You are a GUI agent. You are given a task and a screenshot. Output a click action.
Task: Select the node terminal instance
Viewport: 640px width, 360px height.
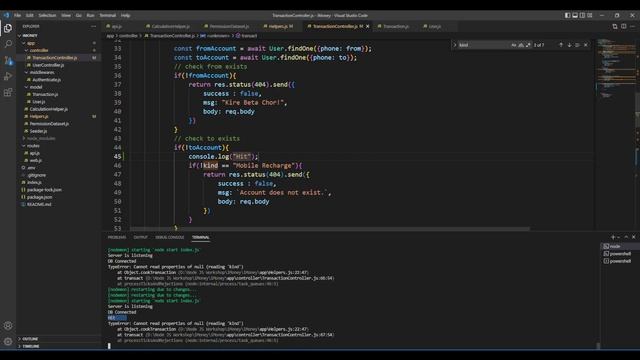[619, 246]
